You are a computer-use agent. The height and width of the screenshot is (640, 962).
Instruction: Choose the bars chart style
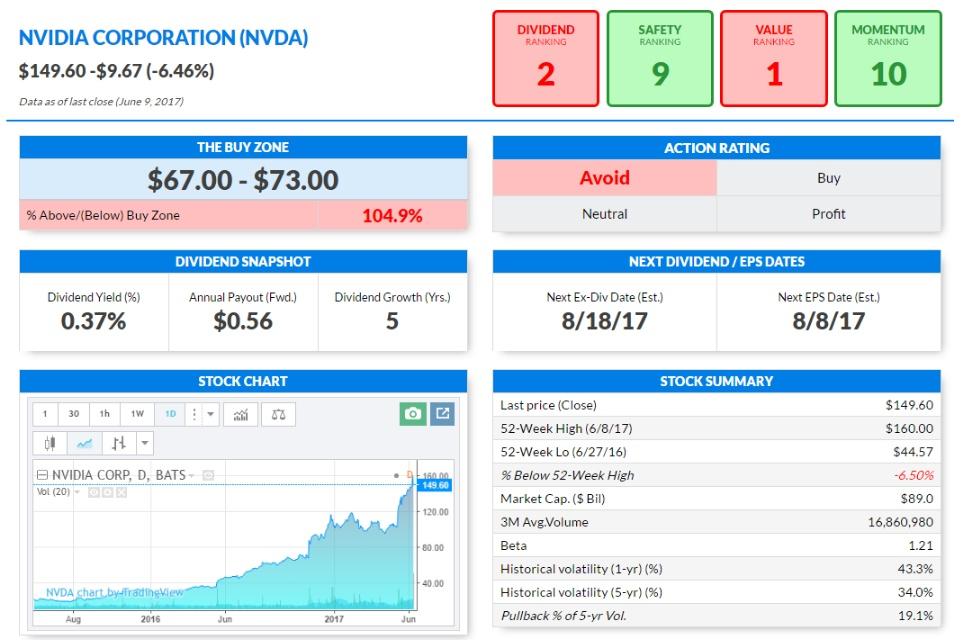pos(119,443)
